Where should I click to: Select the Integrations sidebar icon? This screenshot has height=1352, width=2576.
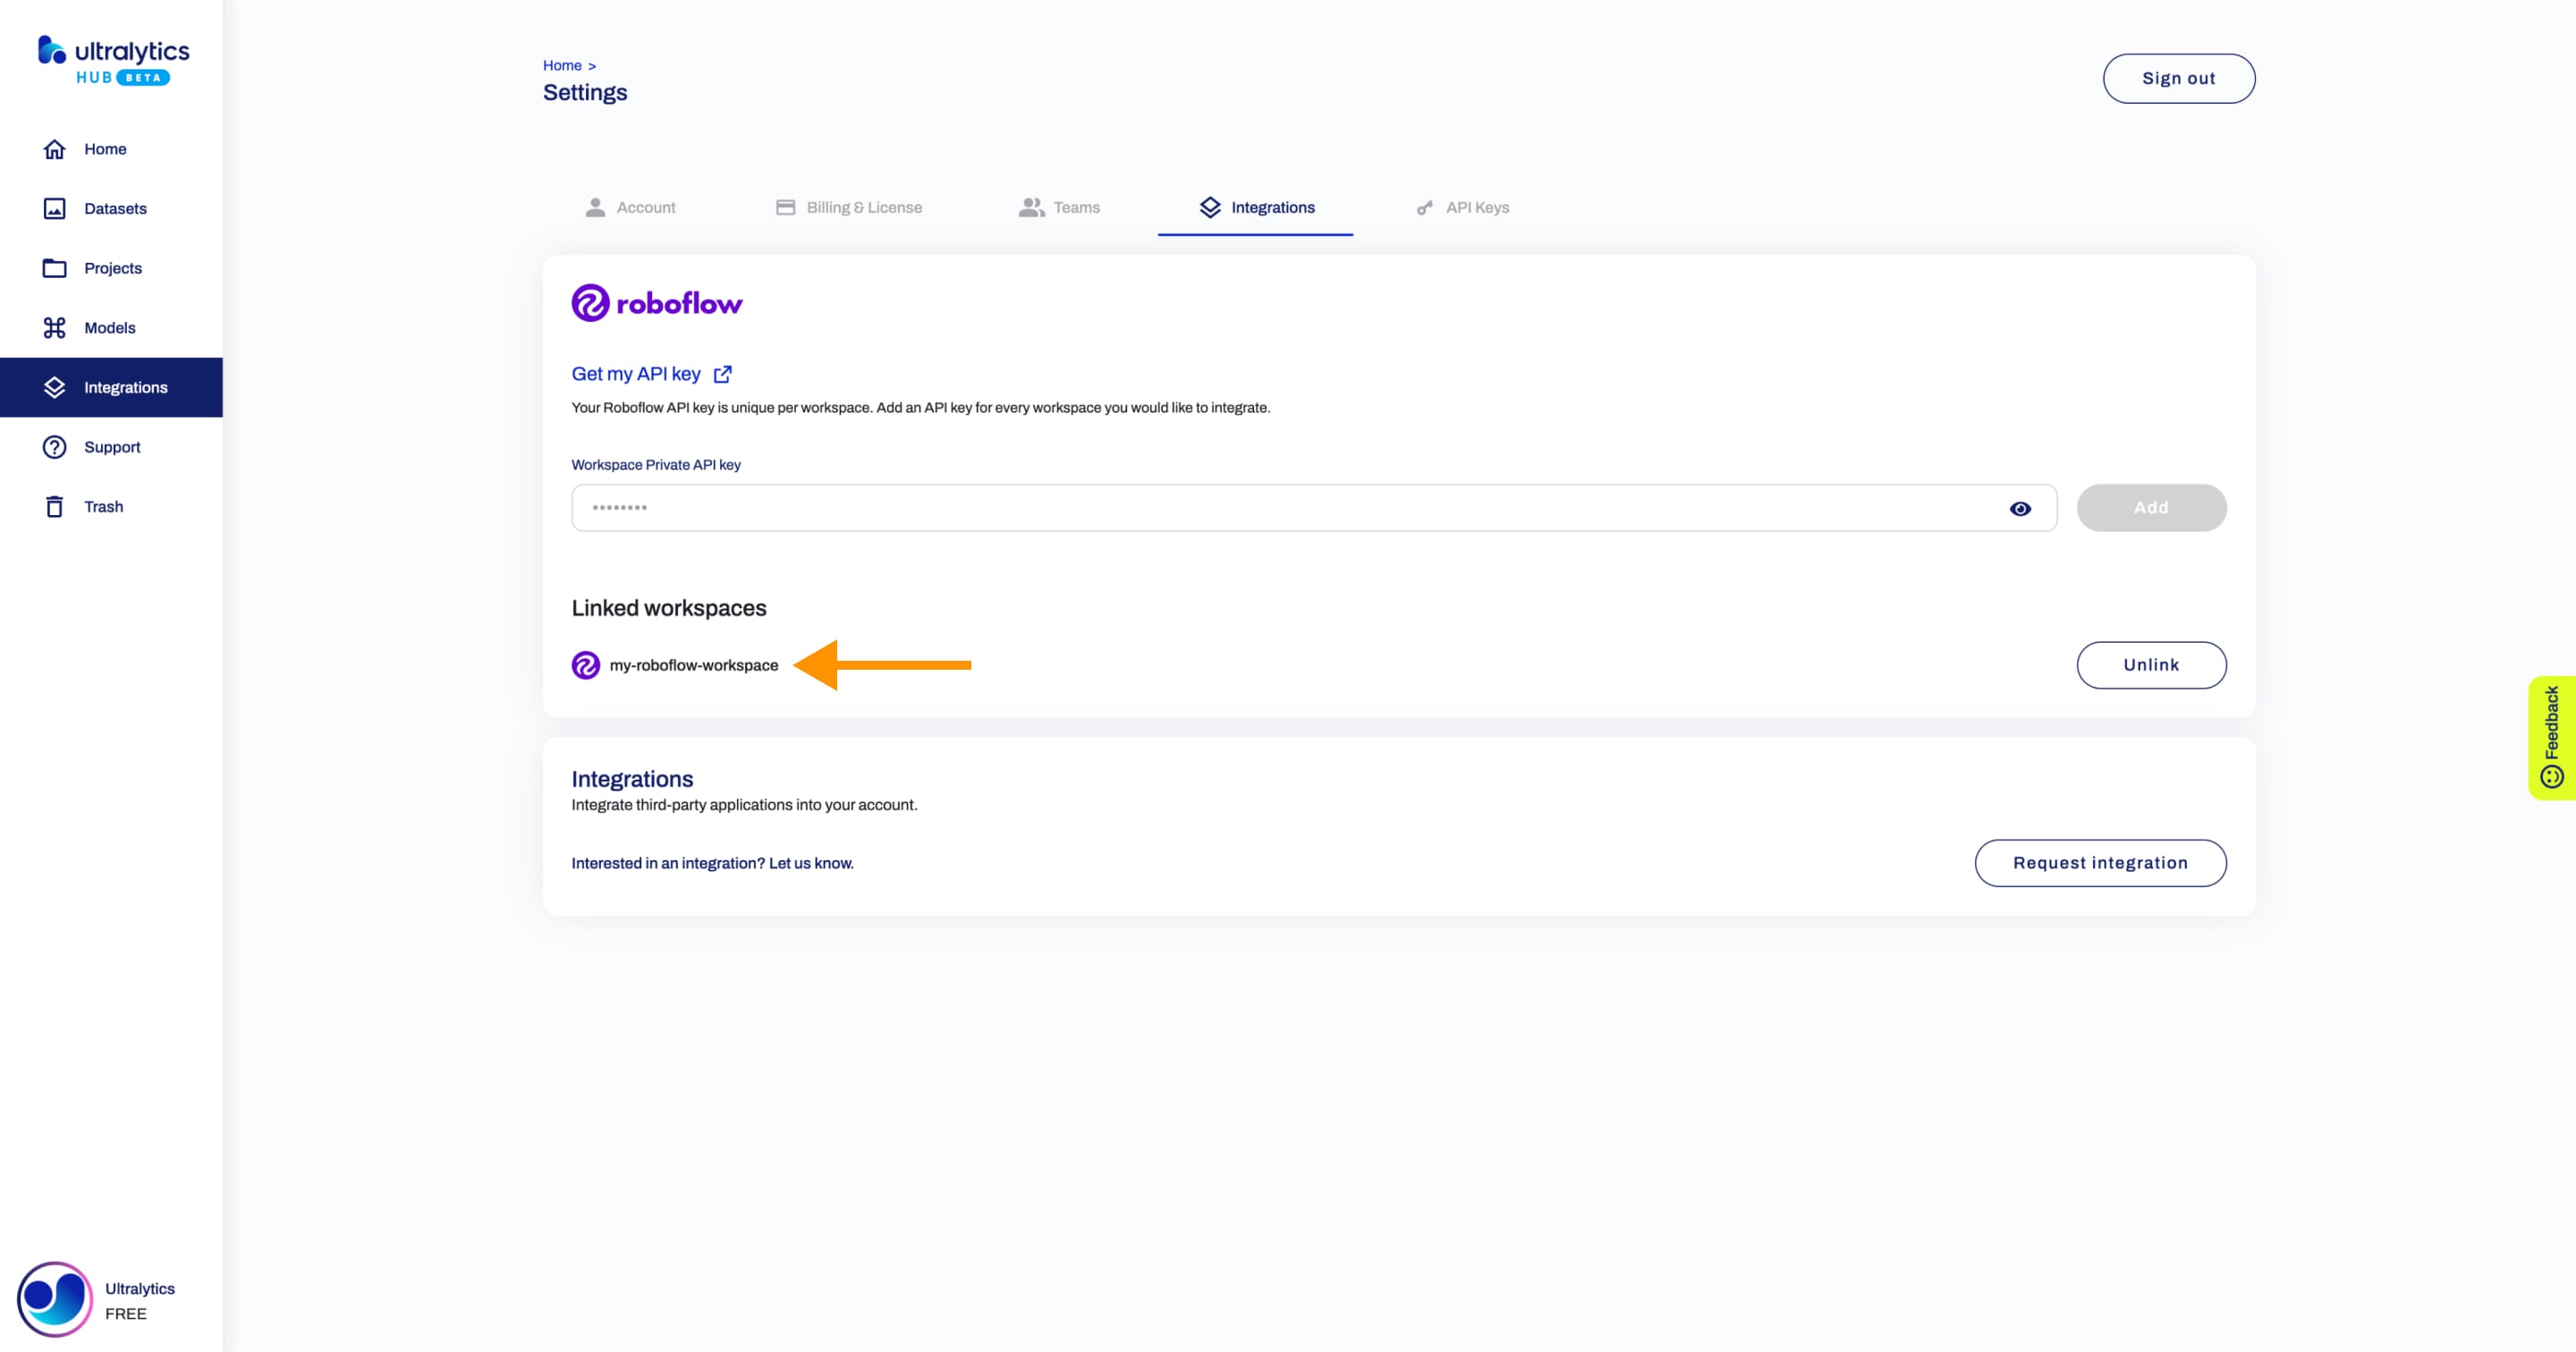coord(55,386)
